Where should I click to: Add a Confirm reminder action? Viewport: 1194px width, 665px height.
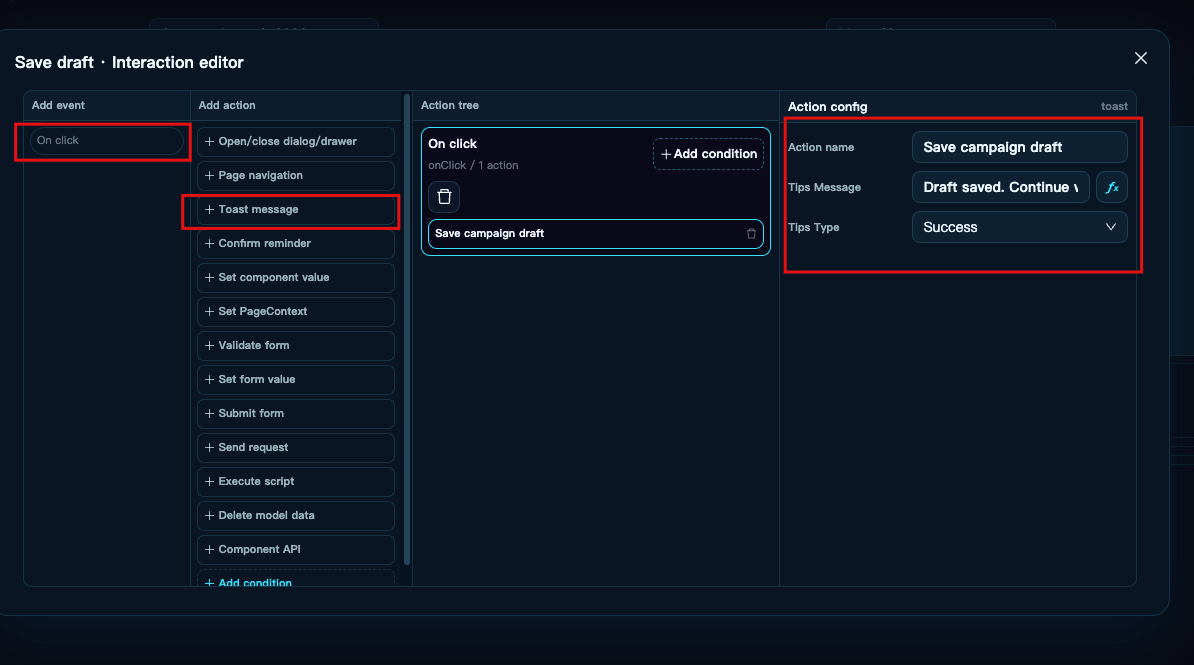295,244
